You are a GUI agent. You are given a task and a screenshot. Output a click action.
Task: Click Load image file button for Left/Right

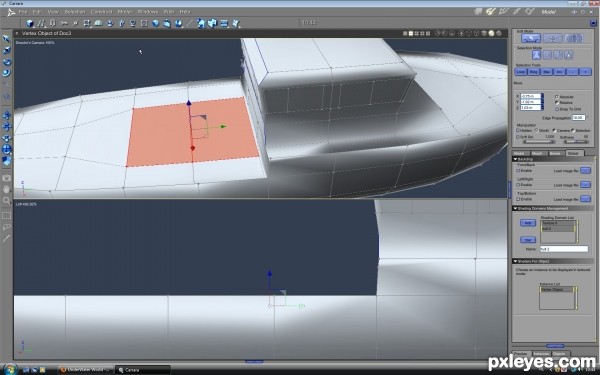pyautogui.click(x=585, y=184)
